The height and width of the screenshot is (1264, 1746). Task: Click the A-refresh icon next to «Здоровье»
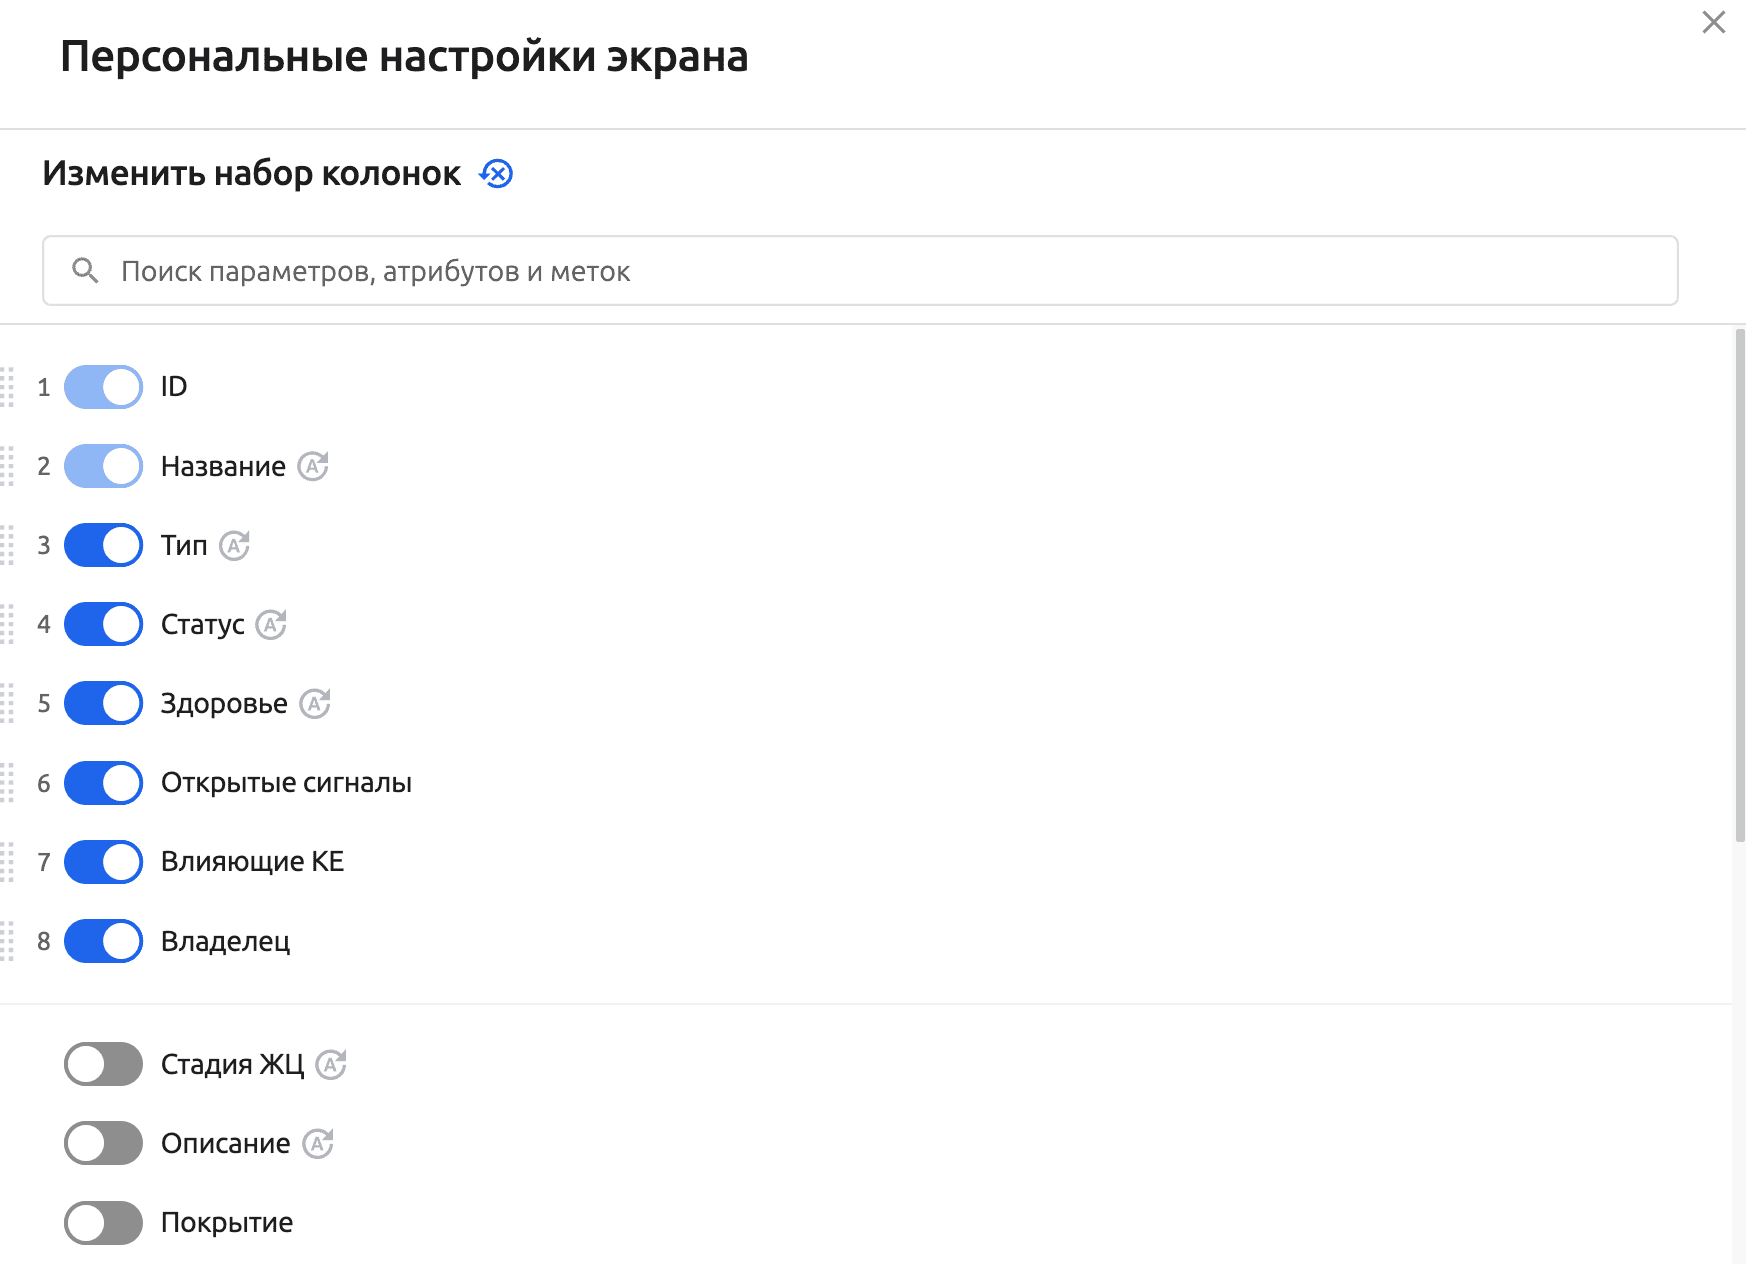coord(318,703)
